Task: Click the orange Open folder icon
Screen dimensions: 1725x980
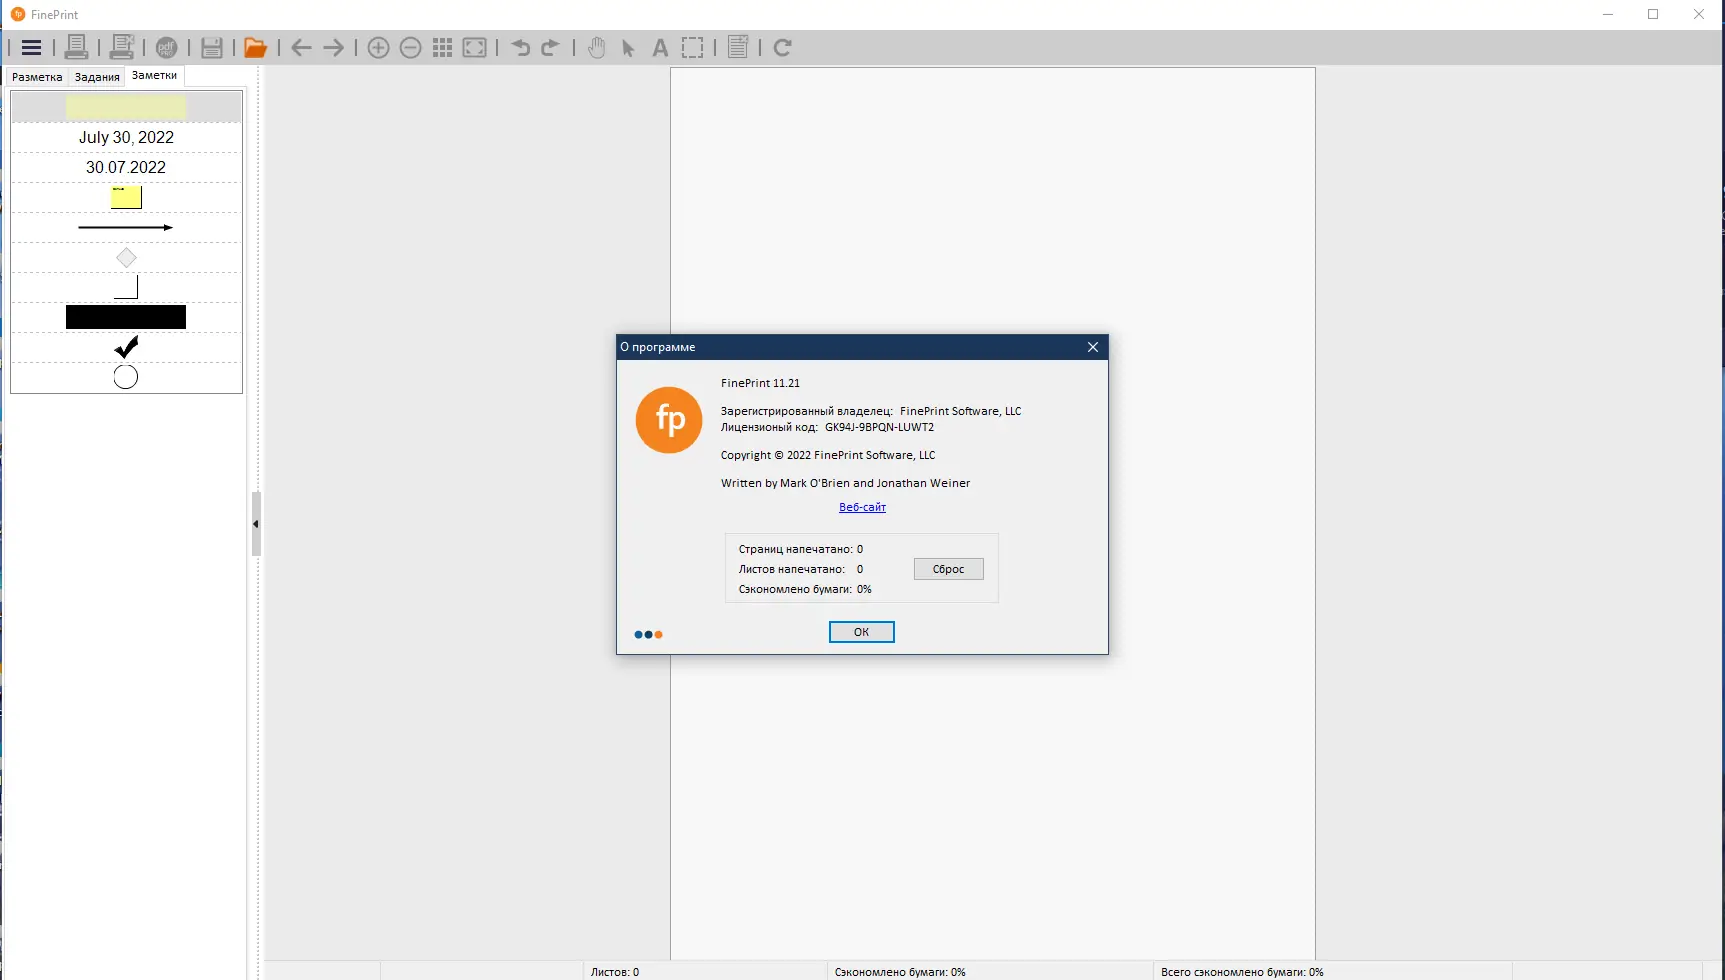Action: click(255, 47)
